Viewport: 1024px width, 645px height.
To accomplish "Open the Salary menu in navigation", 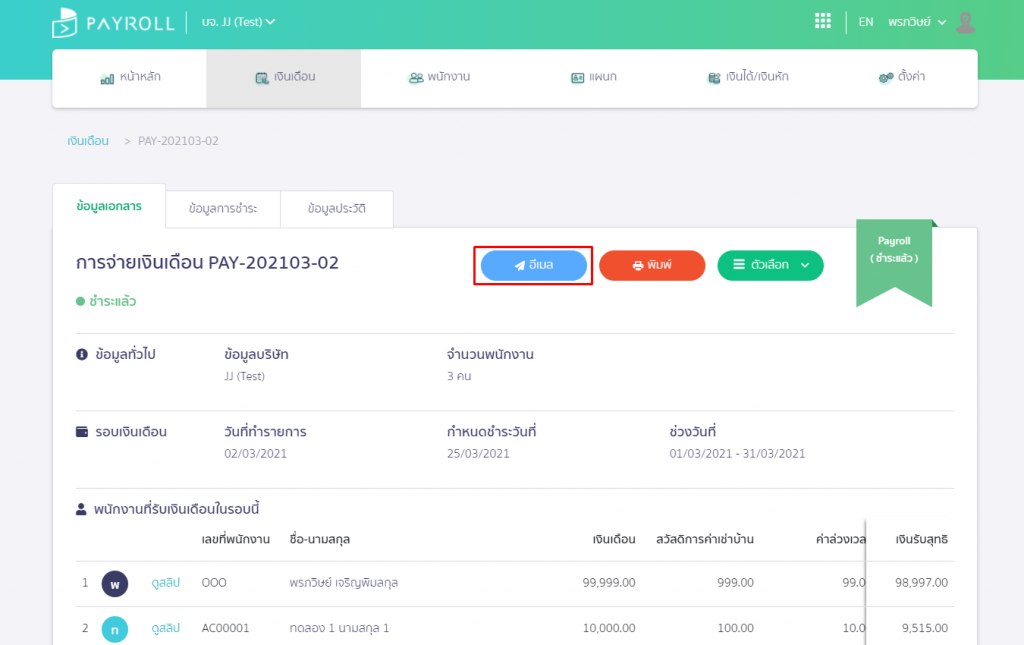I will [284, 77].
